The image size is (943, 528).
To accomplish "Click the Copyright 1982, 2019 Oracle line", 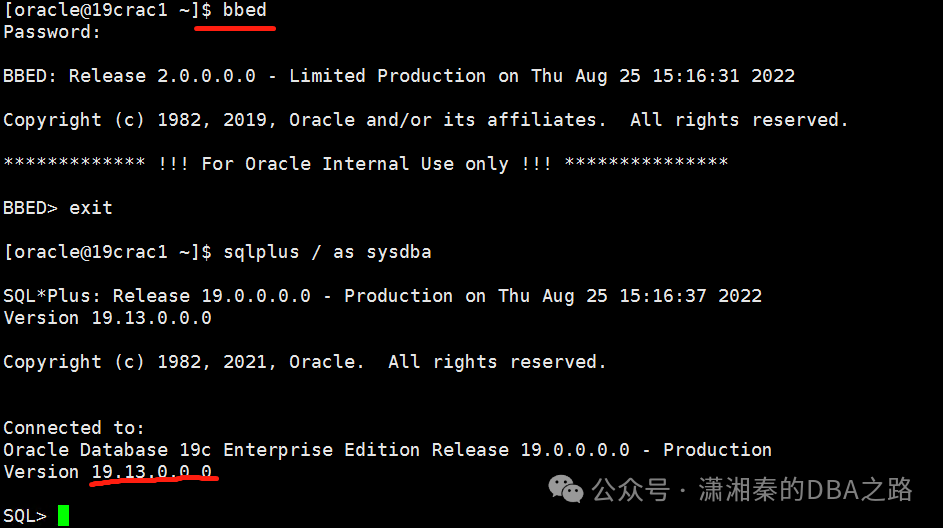I will 426,120.
